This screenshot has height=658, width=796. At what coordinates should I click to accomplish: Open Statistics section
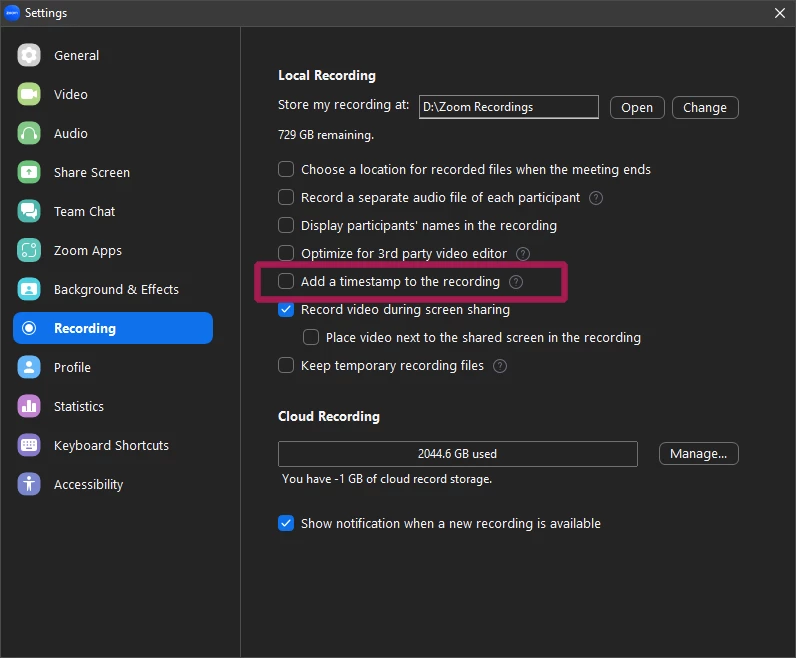click(x=113, y=406)
